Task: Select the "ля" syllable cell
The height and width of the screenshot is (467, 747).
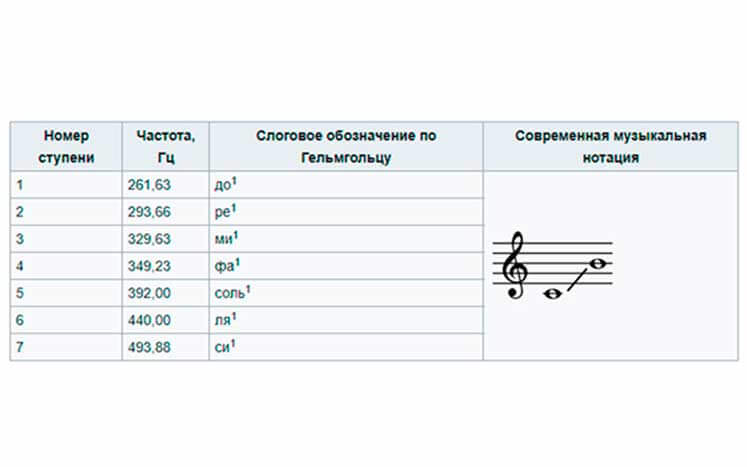Action: click(226, 320)
